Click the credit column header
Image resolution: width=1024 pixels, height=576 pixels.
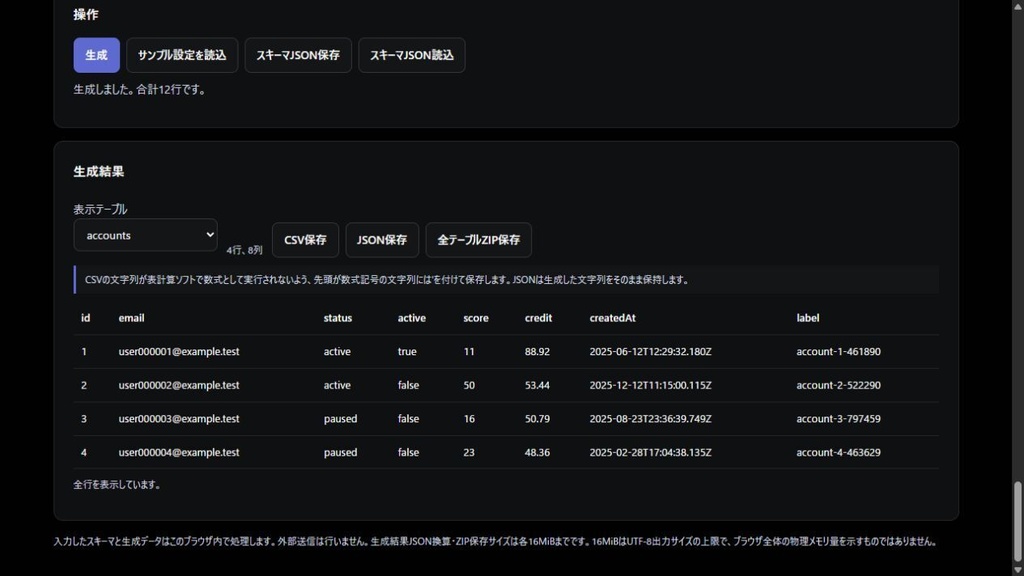(538, 318)
